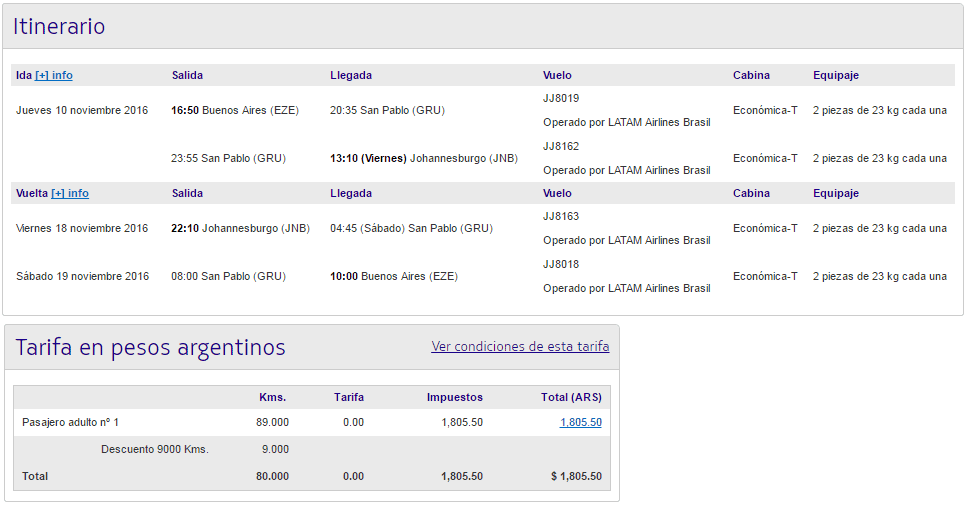Select the Total (ARS) column header
This screenshot has height=506, width=967.
pyautogui.click(x=571, y=397)
